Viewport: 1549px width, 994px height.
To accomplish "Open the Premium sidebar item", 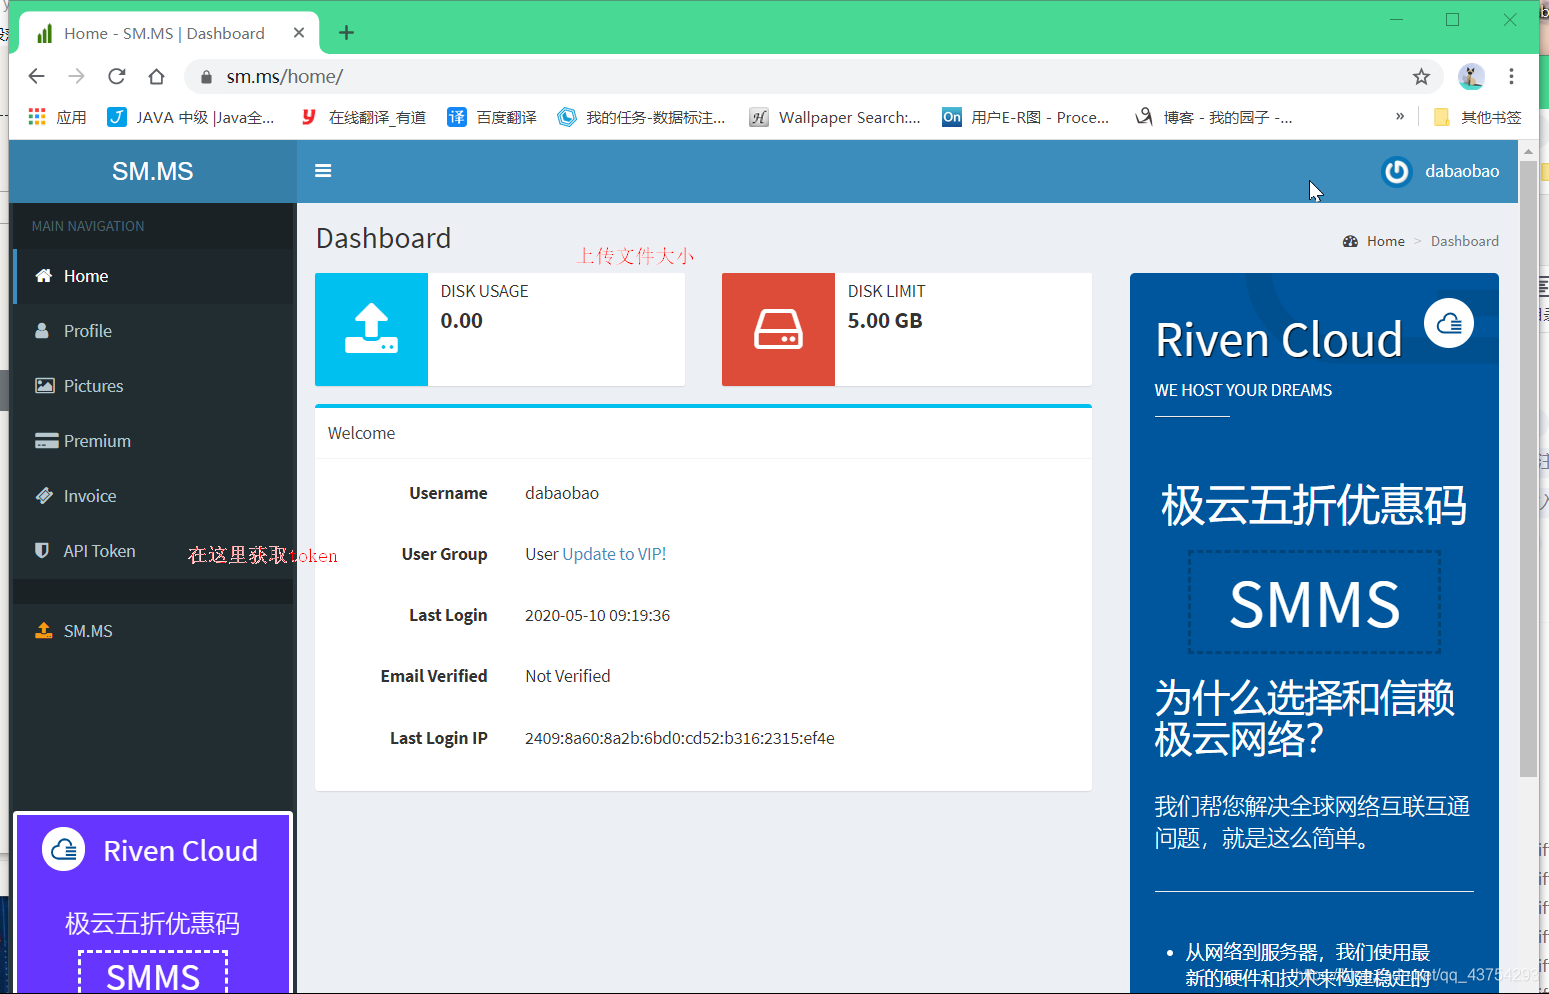I will (x=154, y=441).
